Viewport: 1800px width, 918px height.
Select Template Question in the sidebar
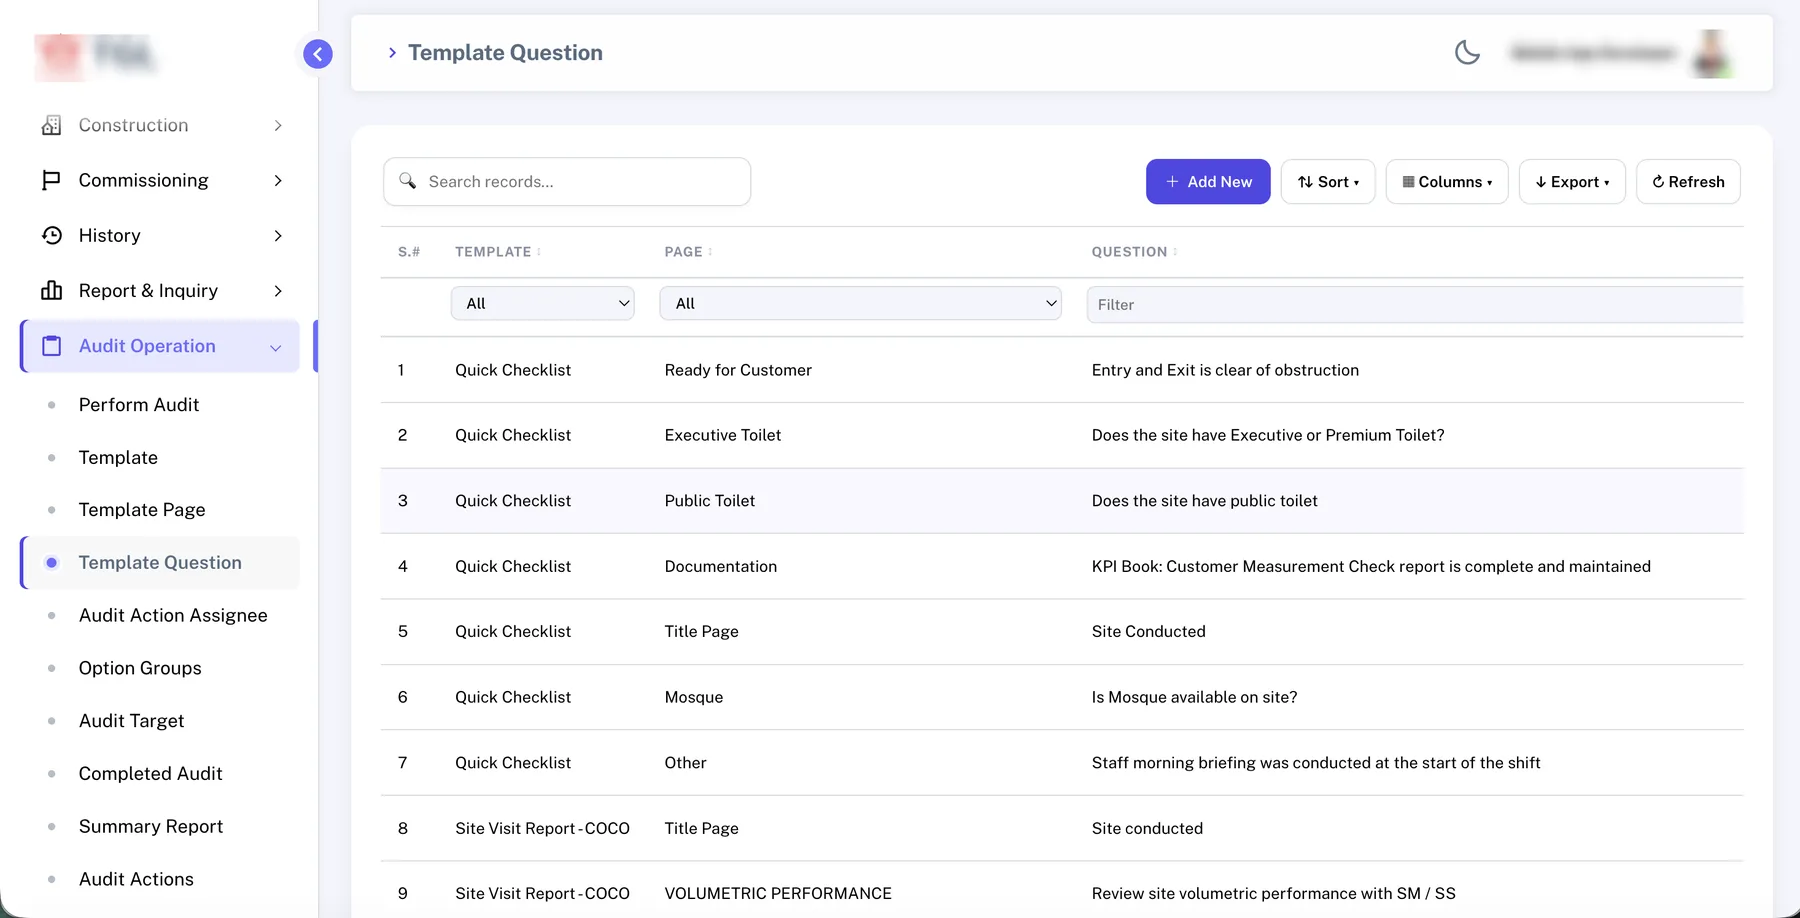coord(160,563)
